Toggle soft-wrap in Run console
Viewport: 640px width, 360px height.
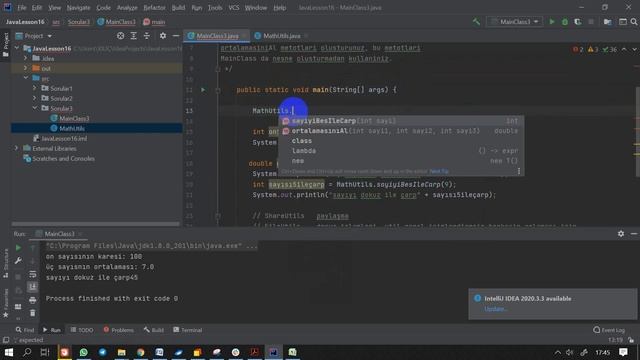[x=33, y=274]
